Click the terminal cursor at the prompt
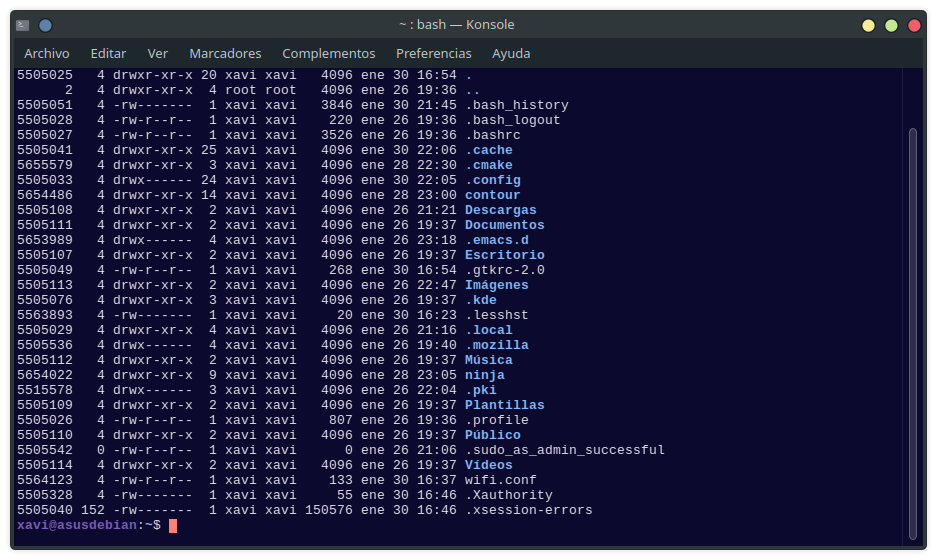The image size is (937, 560). pos(173,525)
